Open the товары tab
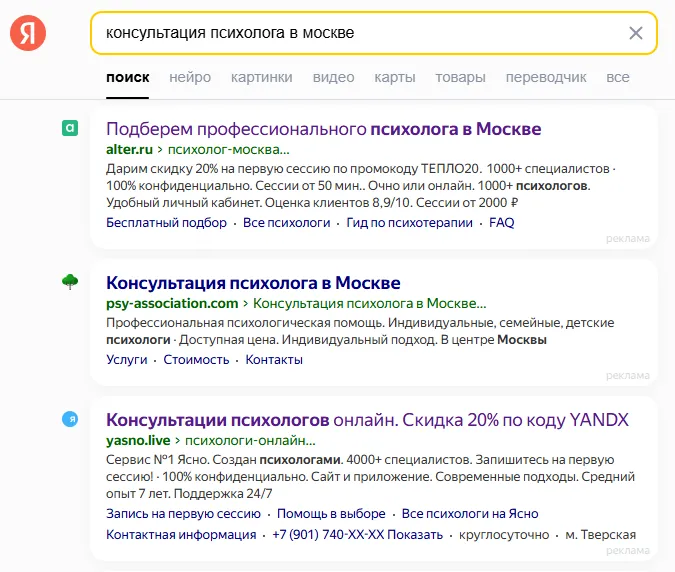675x572 pixels. pyautogui.click(x=460, y=77)
